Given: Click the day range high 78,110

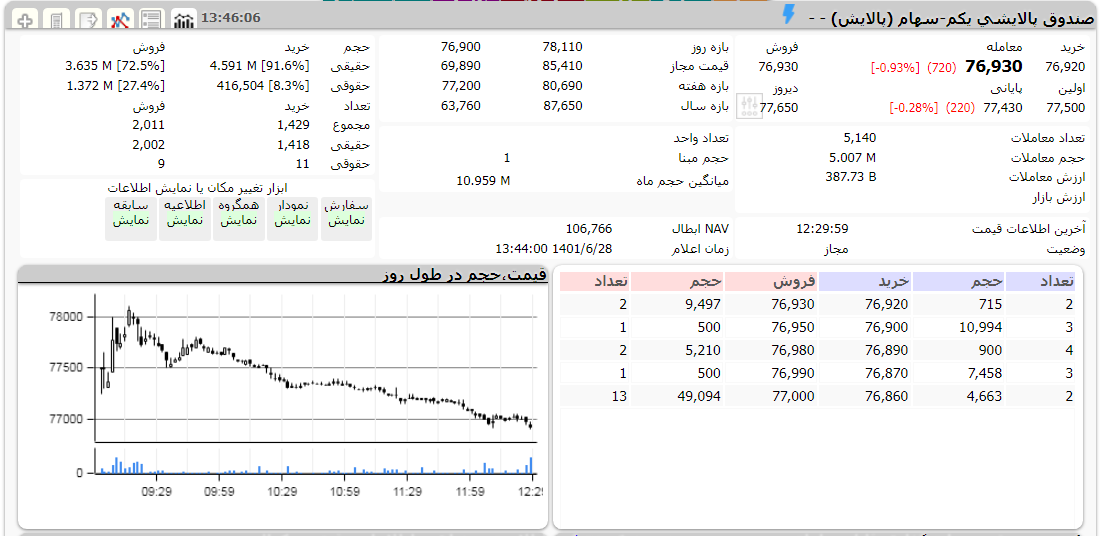Looking at the screenshot, I should (x=562, y=47).
